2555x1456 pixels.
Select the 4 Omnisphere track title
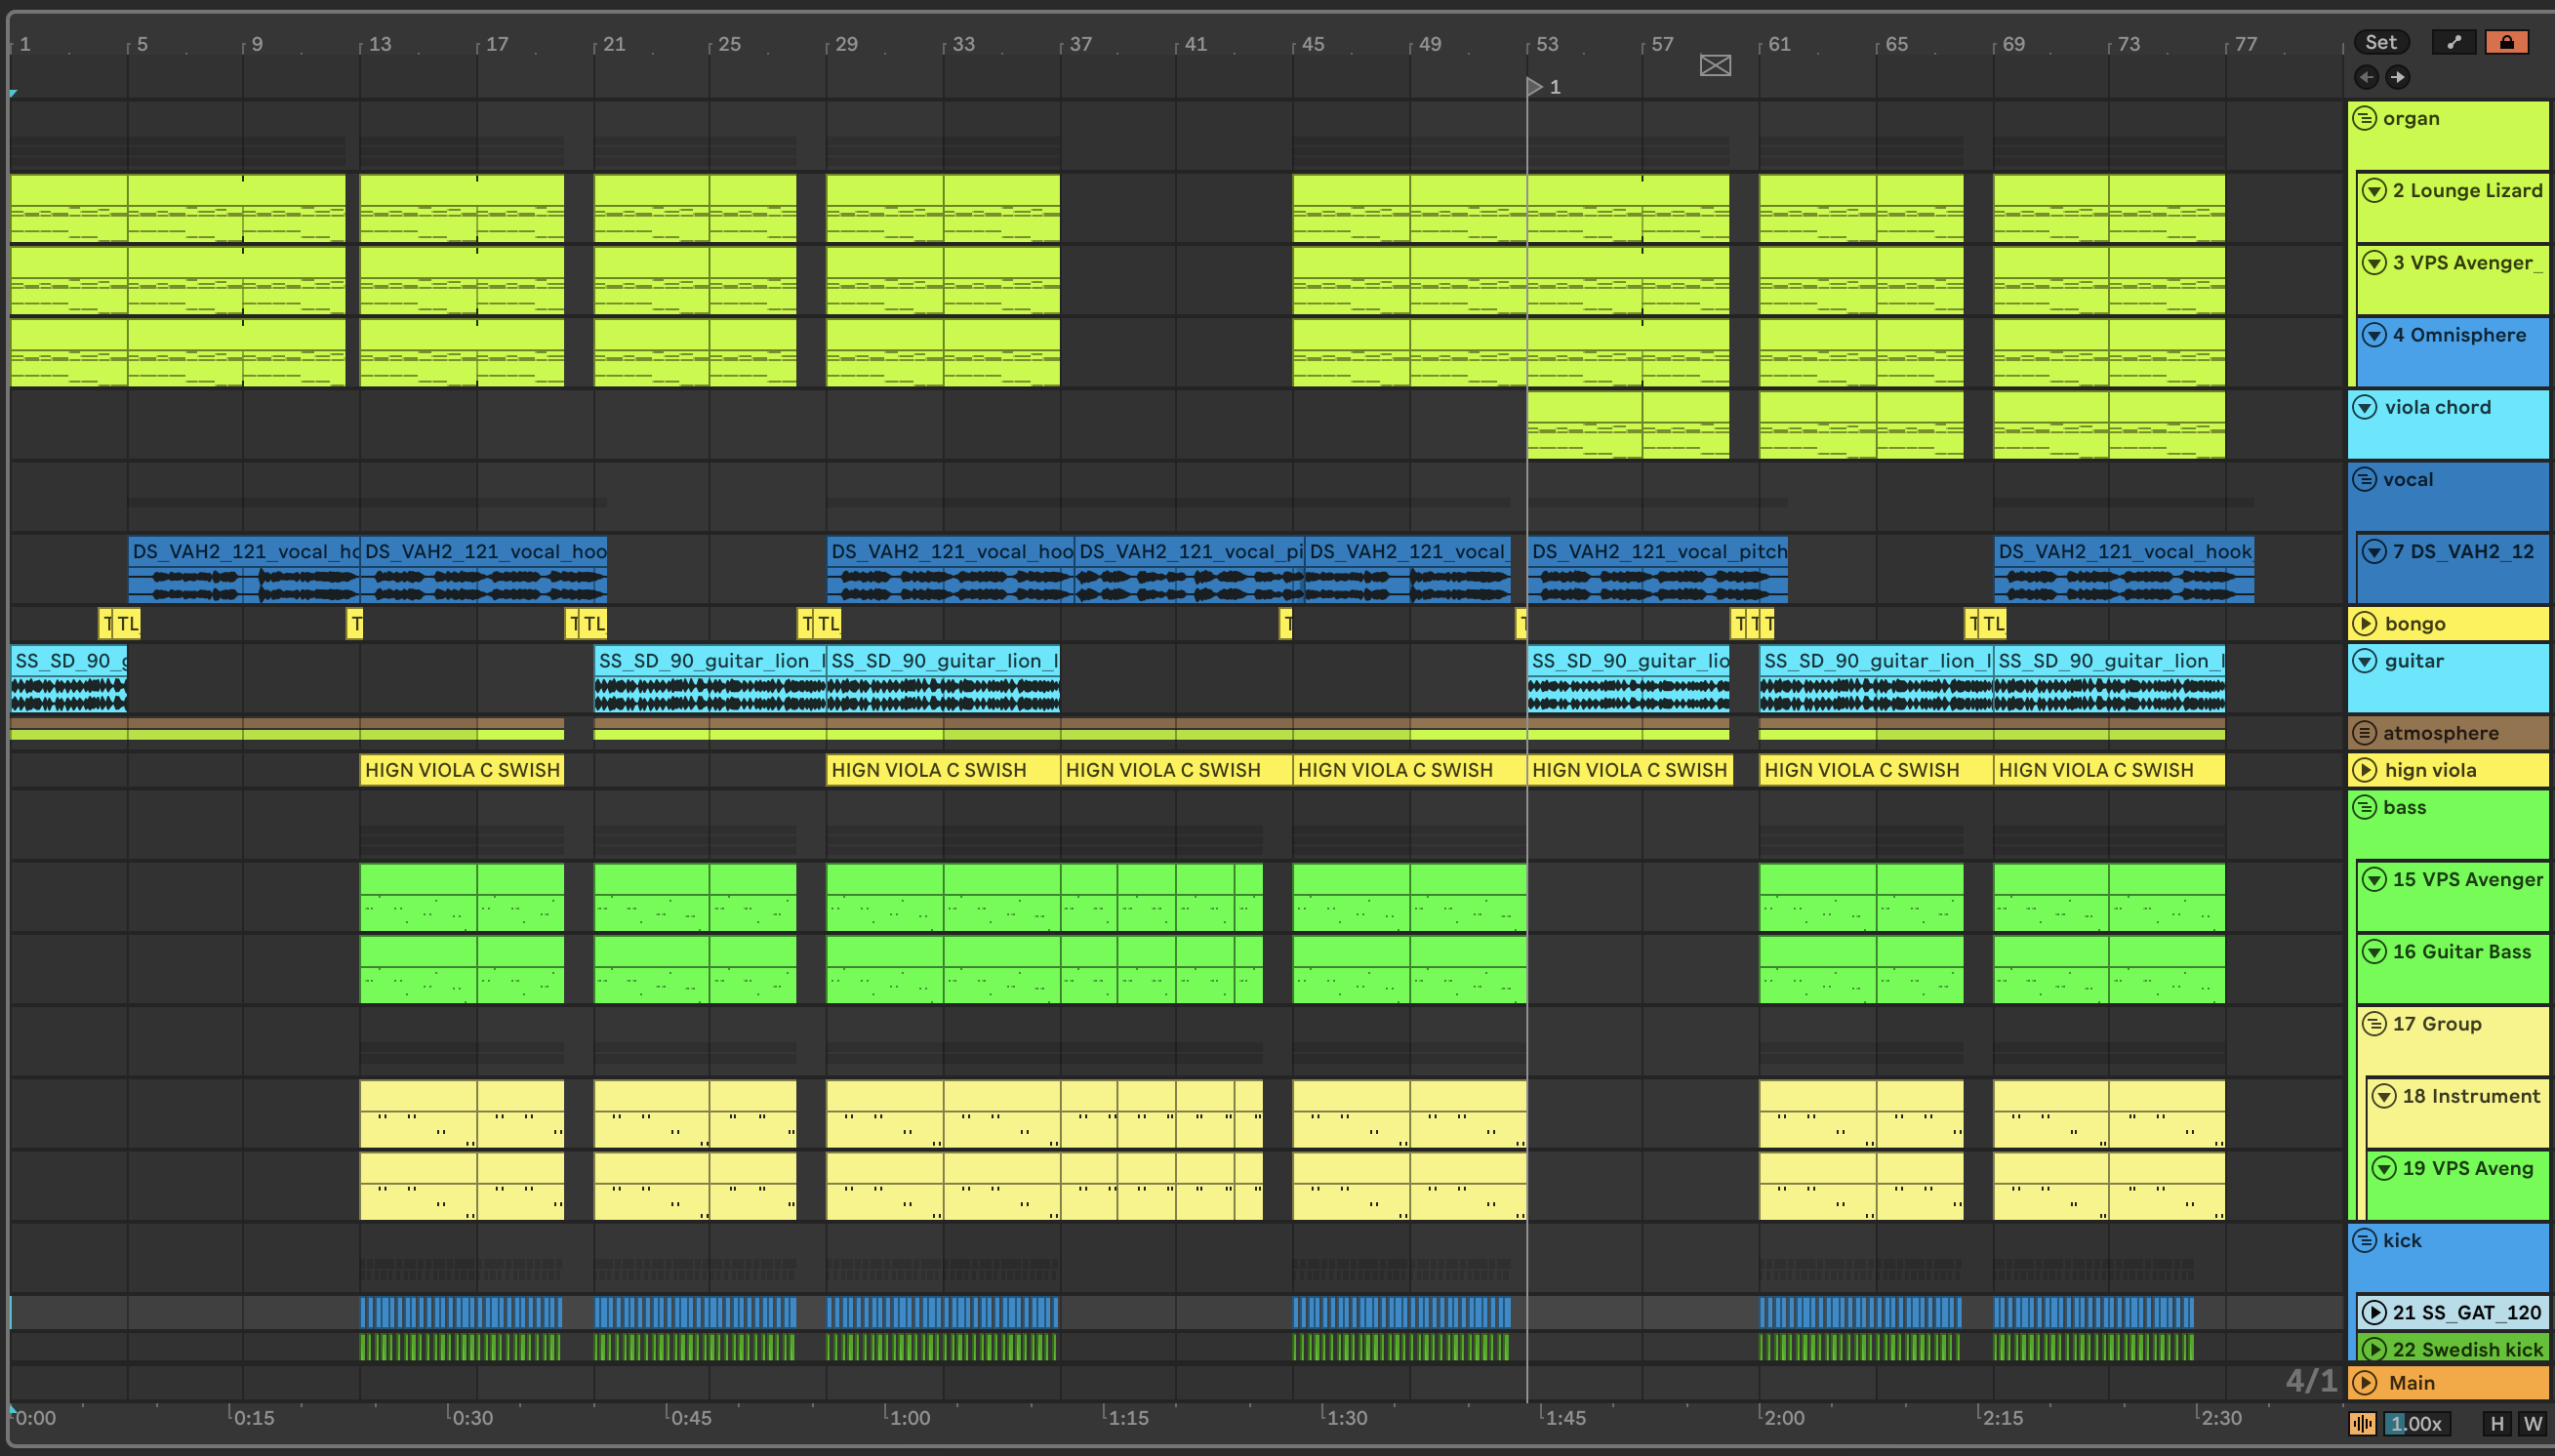[2458, 334]
